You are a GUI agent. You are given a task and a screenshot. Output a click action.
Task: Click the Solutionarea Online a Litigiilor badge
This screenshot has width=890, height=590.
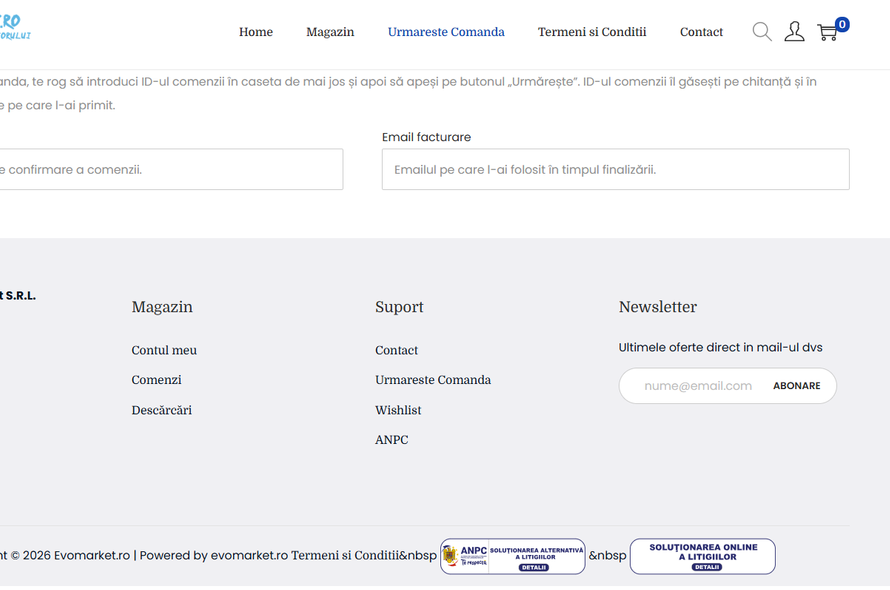tap(702, 556)
